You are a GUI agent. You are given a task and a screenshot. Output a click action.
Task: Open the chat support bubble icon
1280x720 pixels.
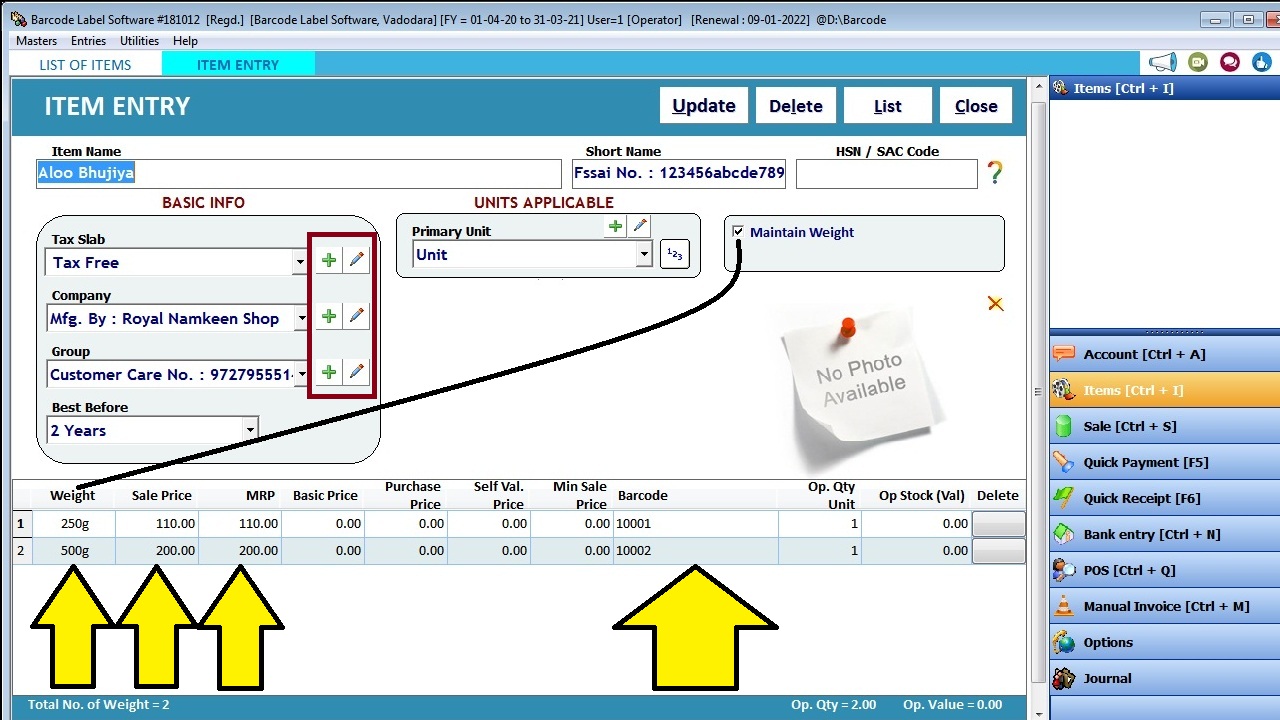coord(1229,61)
